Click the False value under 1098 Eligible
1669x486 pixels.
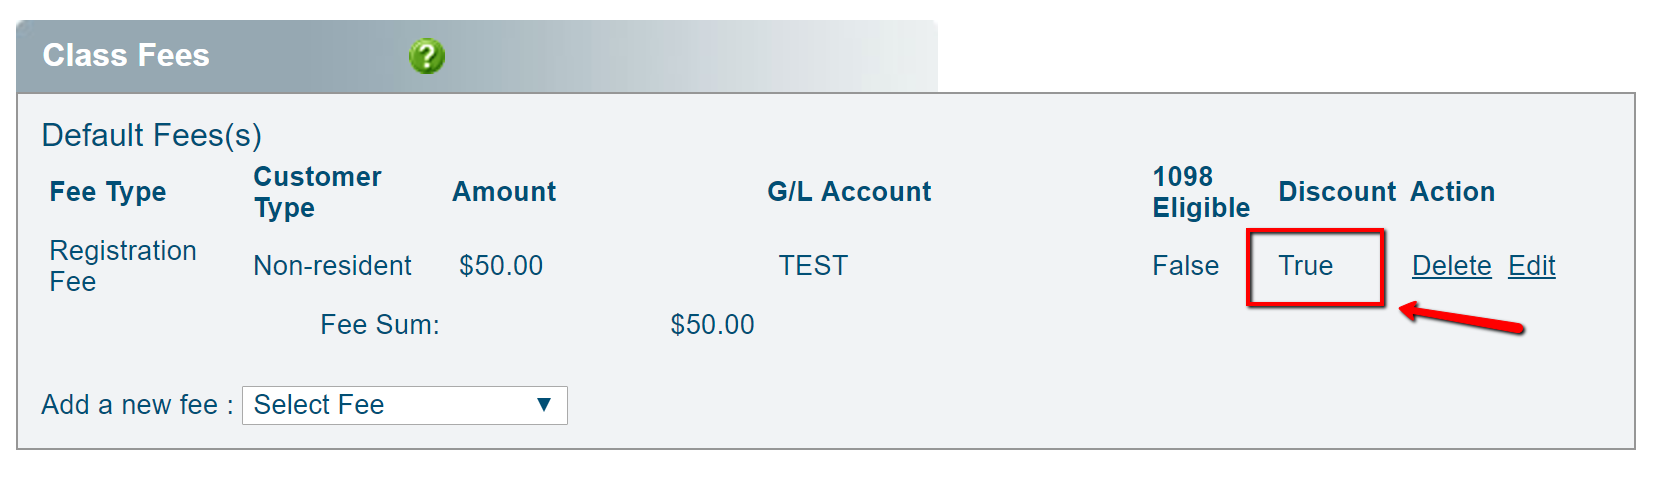coord(1185,266)
